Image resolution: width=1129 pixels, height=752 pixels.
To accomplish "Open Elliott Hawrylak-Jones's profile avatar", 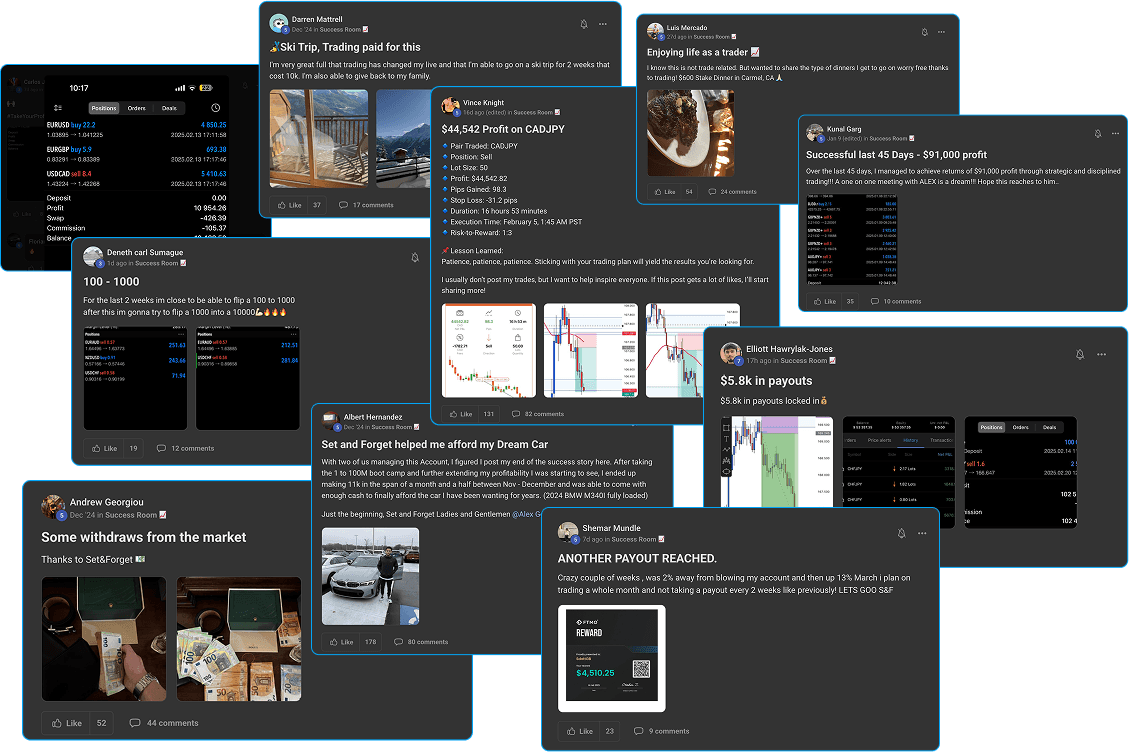I will coord(731,353).
